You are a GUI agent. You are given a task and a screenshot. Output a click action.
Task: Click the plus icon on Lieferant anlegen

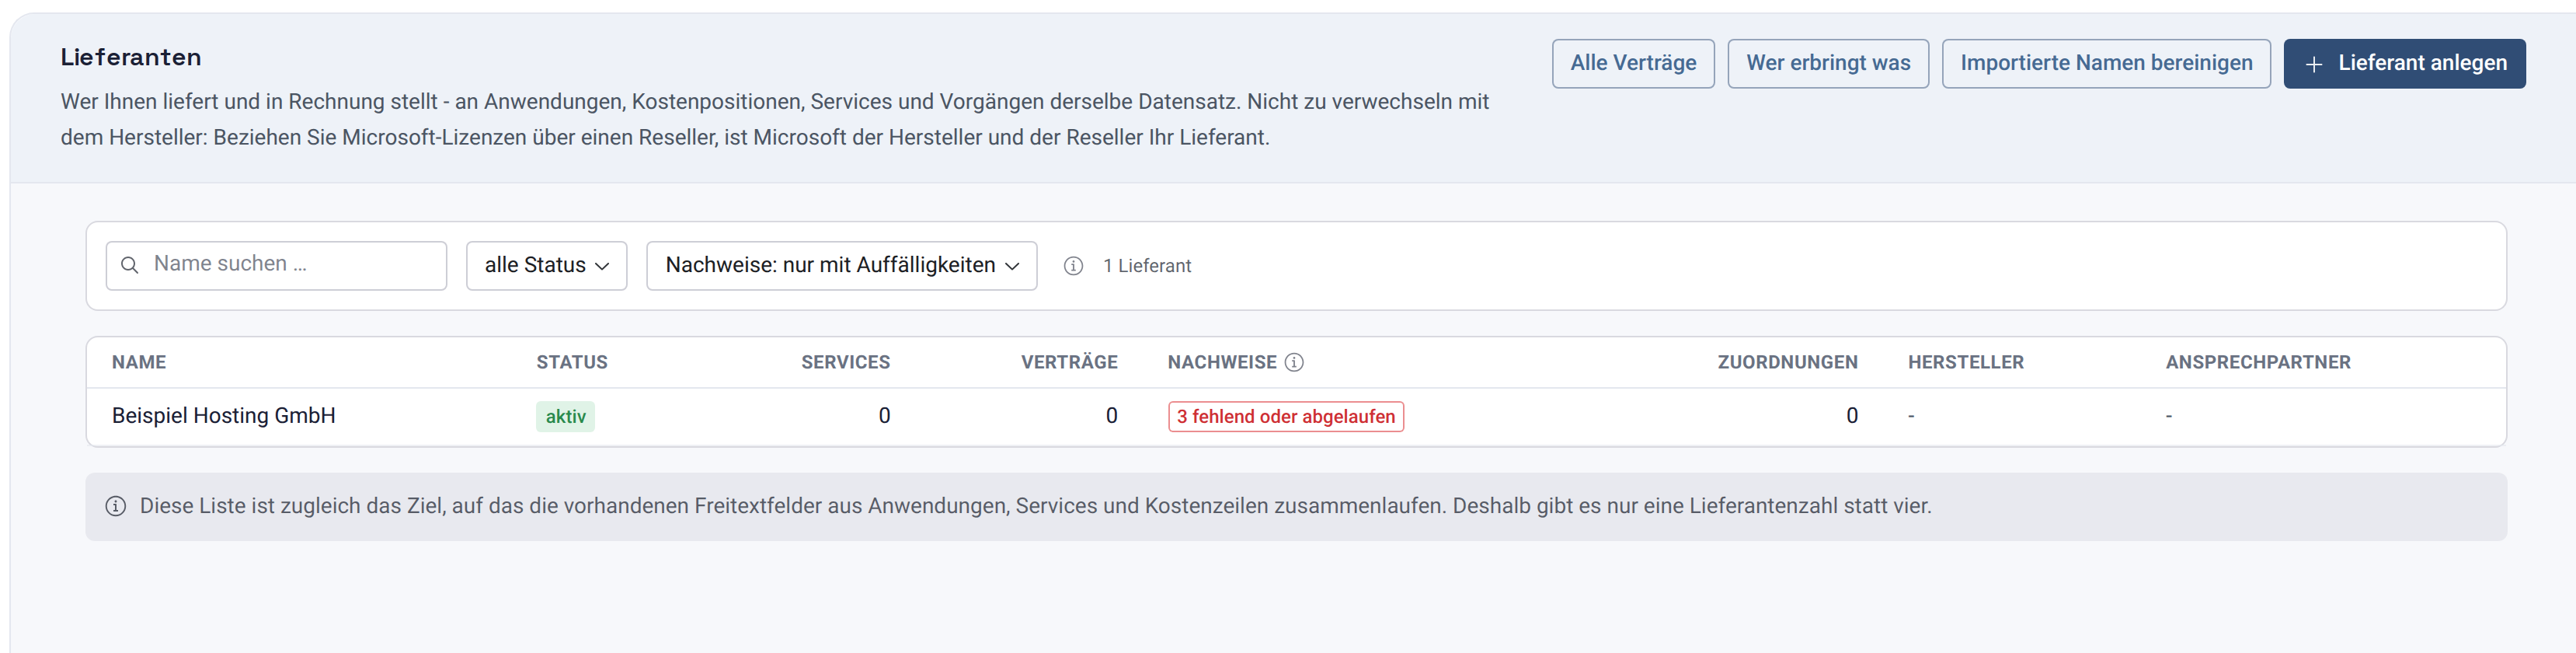tap(2313, 64)
